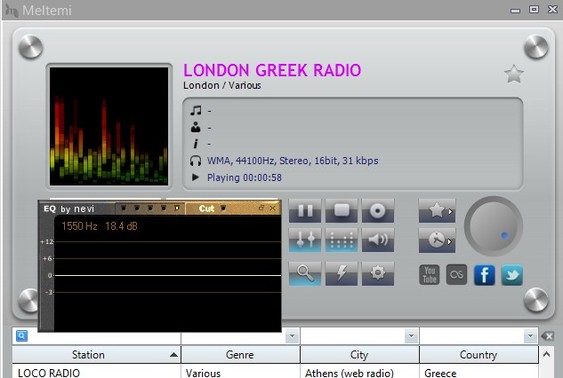Click the lightning bolt button
The image size is (563, 378).
coord(341,274)
